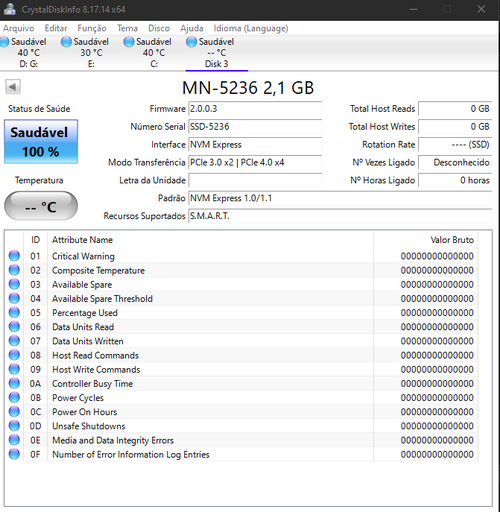Viewport: 500px width, 512px height.
Task: Open the Idioma (Language) menu
Action: 251,28
